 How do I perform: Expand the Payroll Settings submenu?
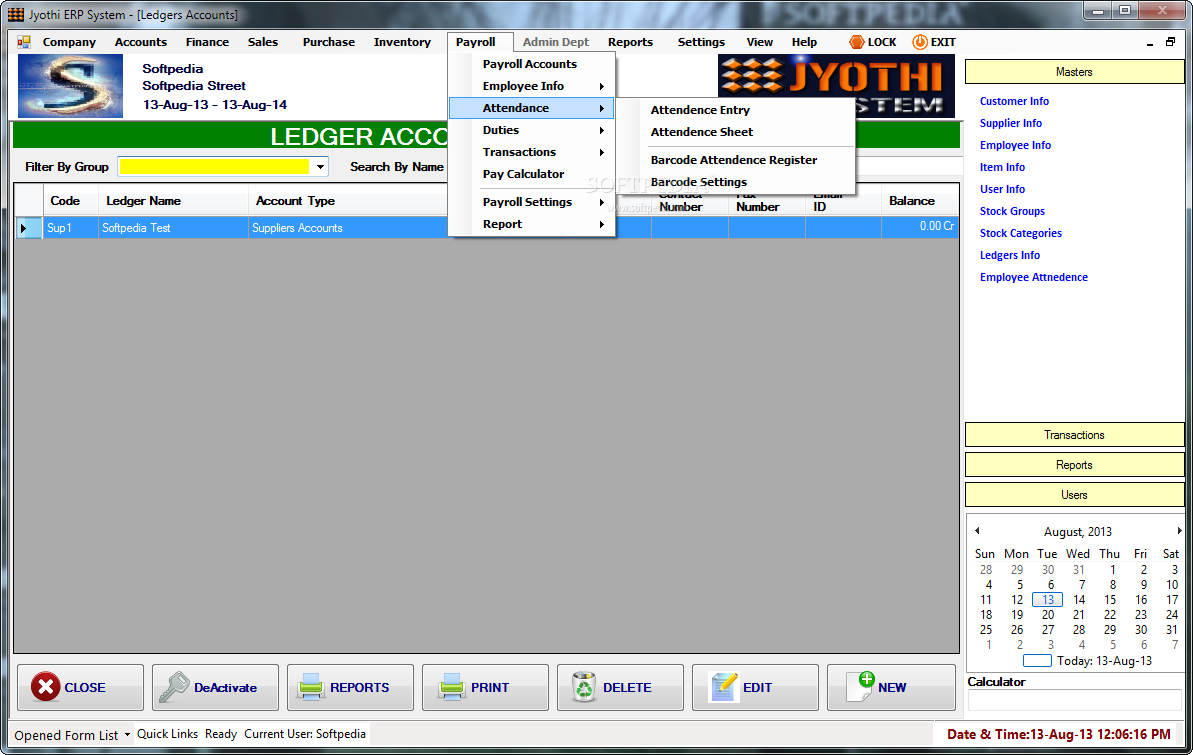tap(601, 202)
